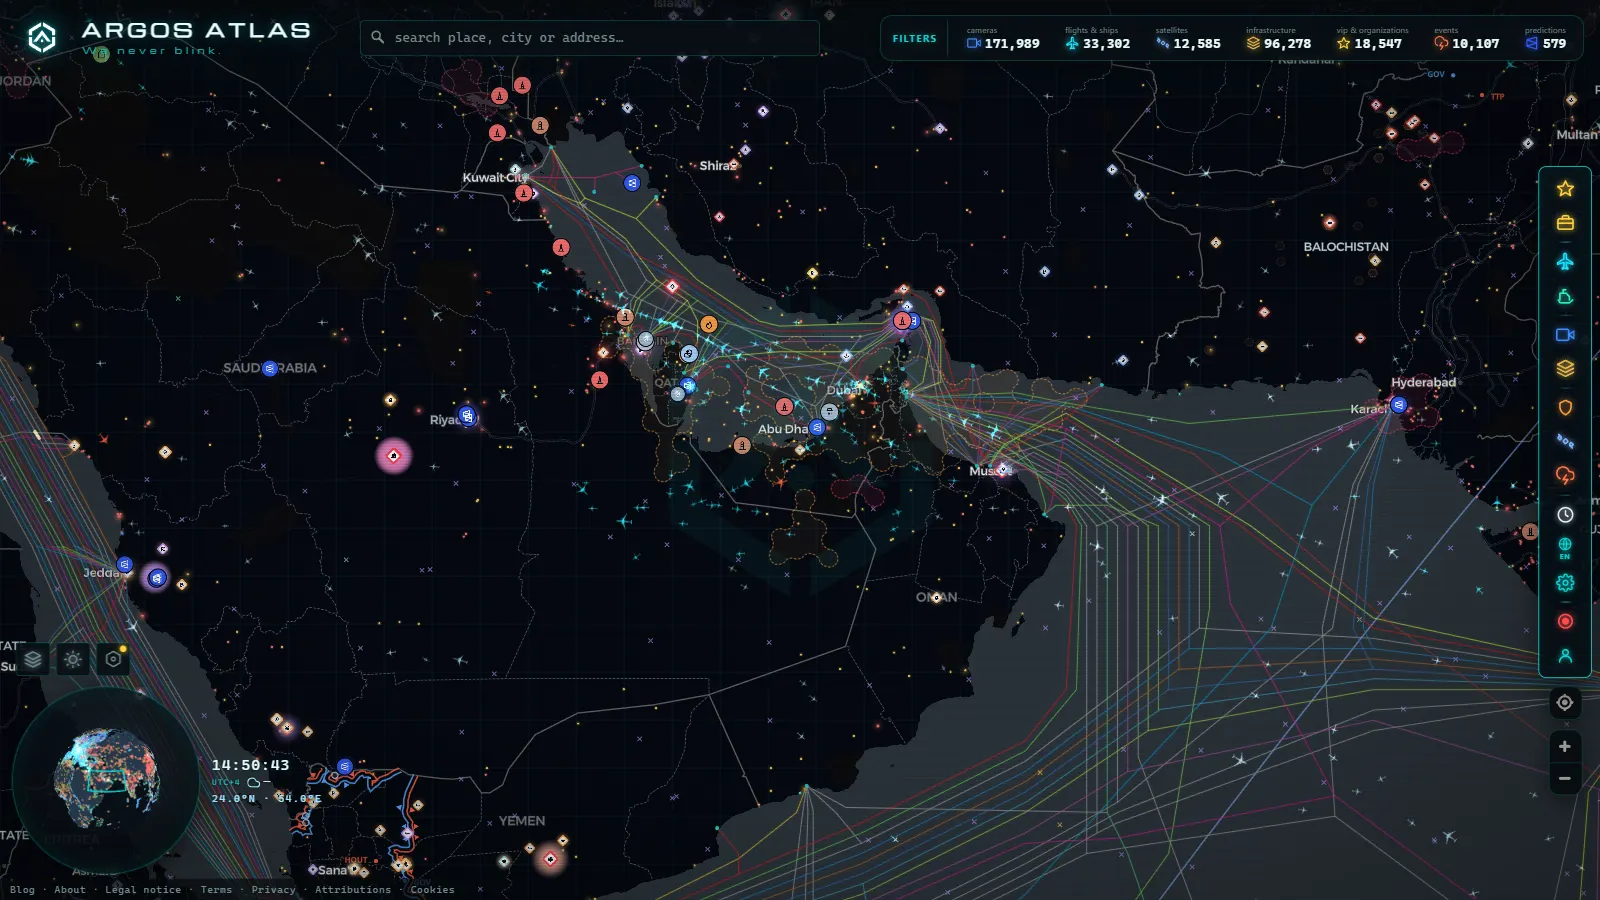The width and height of the screenshot is (1600, 900).
Task: Zoom out with the minus button
Action: (x=1565, y=779)
